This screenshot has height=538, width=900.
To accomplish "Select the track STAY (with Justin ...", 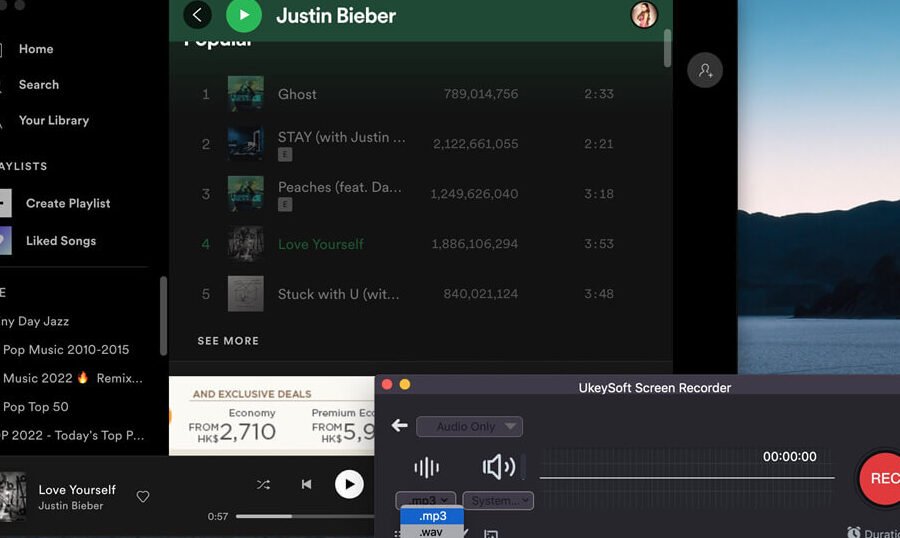I will [x=342, y=137].
